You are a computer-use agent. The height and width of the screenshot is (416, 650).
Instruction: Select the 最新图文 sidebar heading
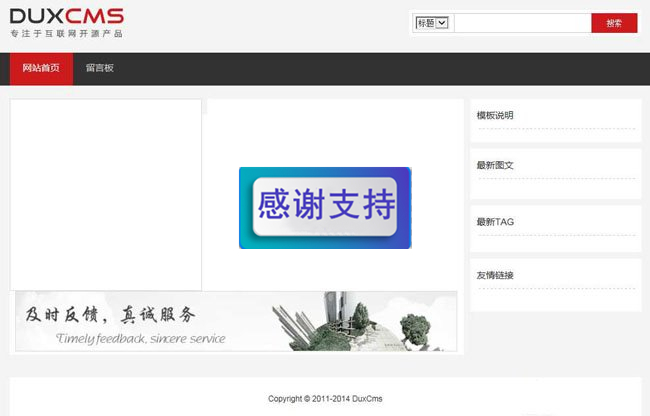495,165
